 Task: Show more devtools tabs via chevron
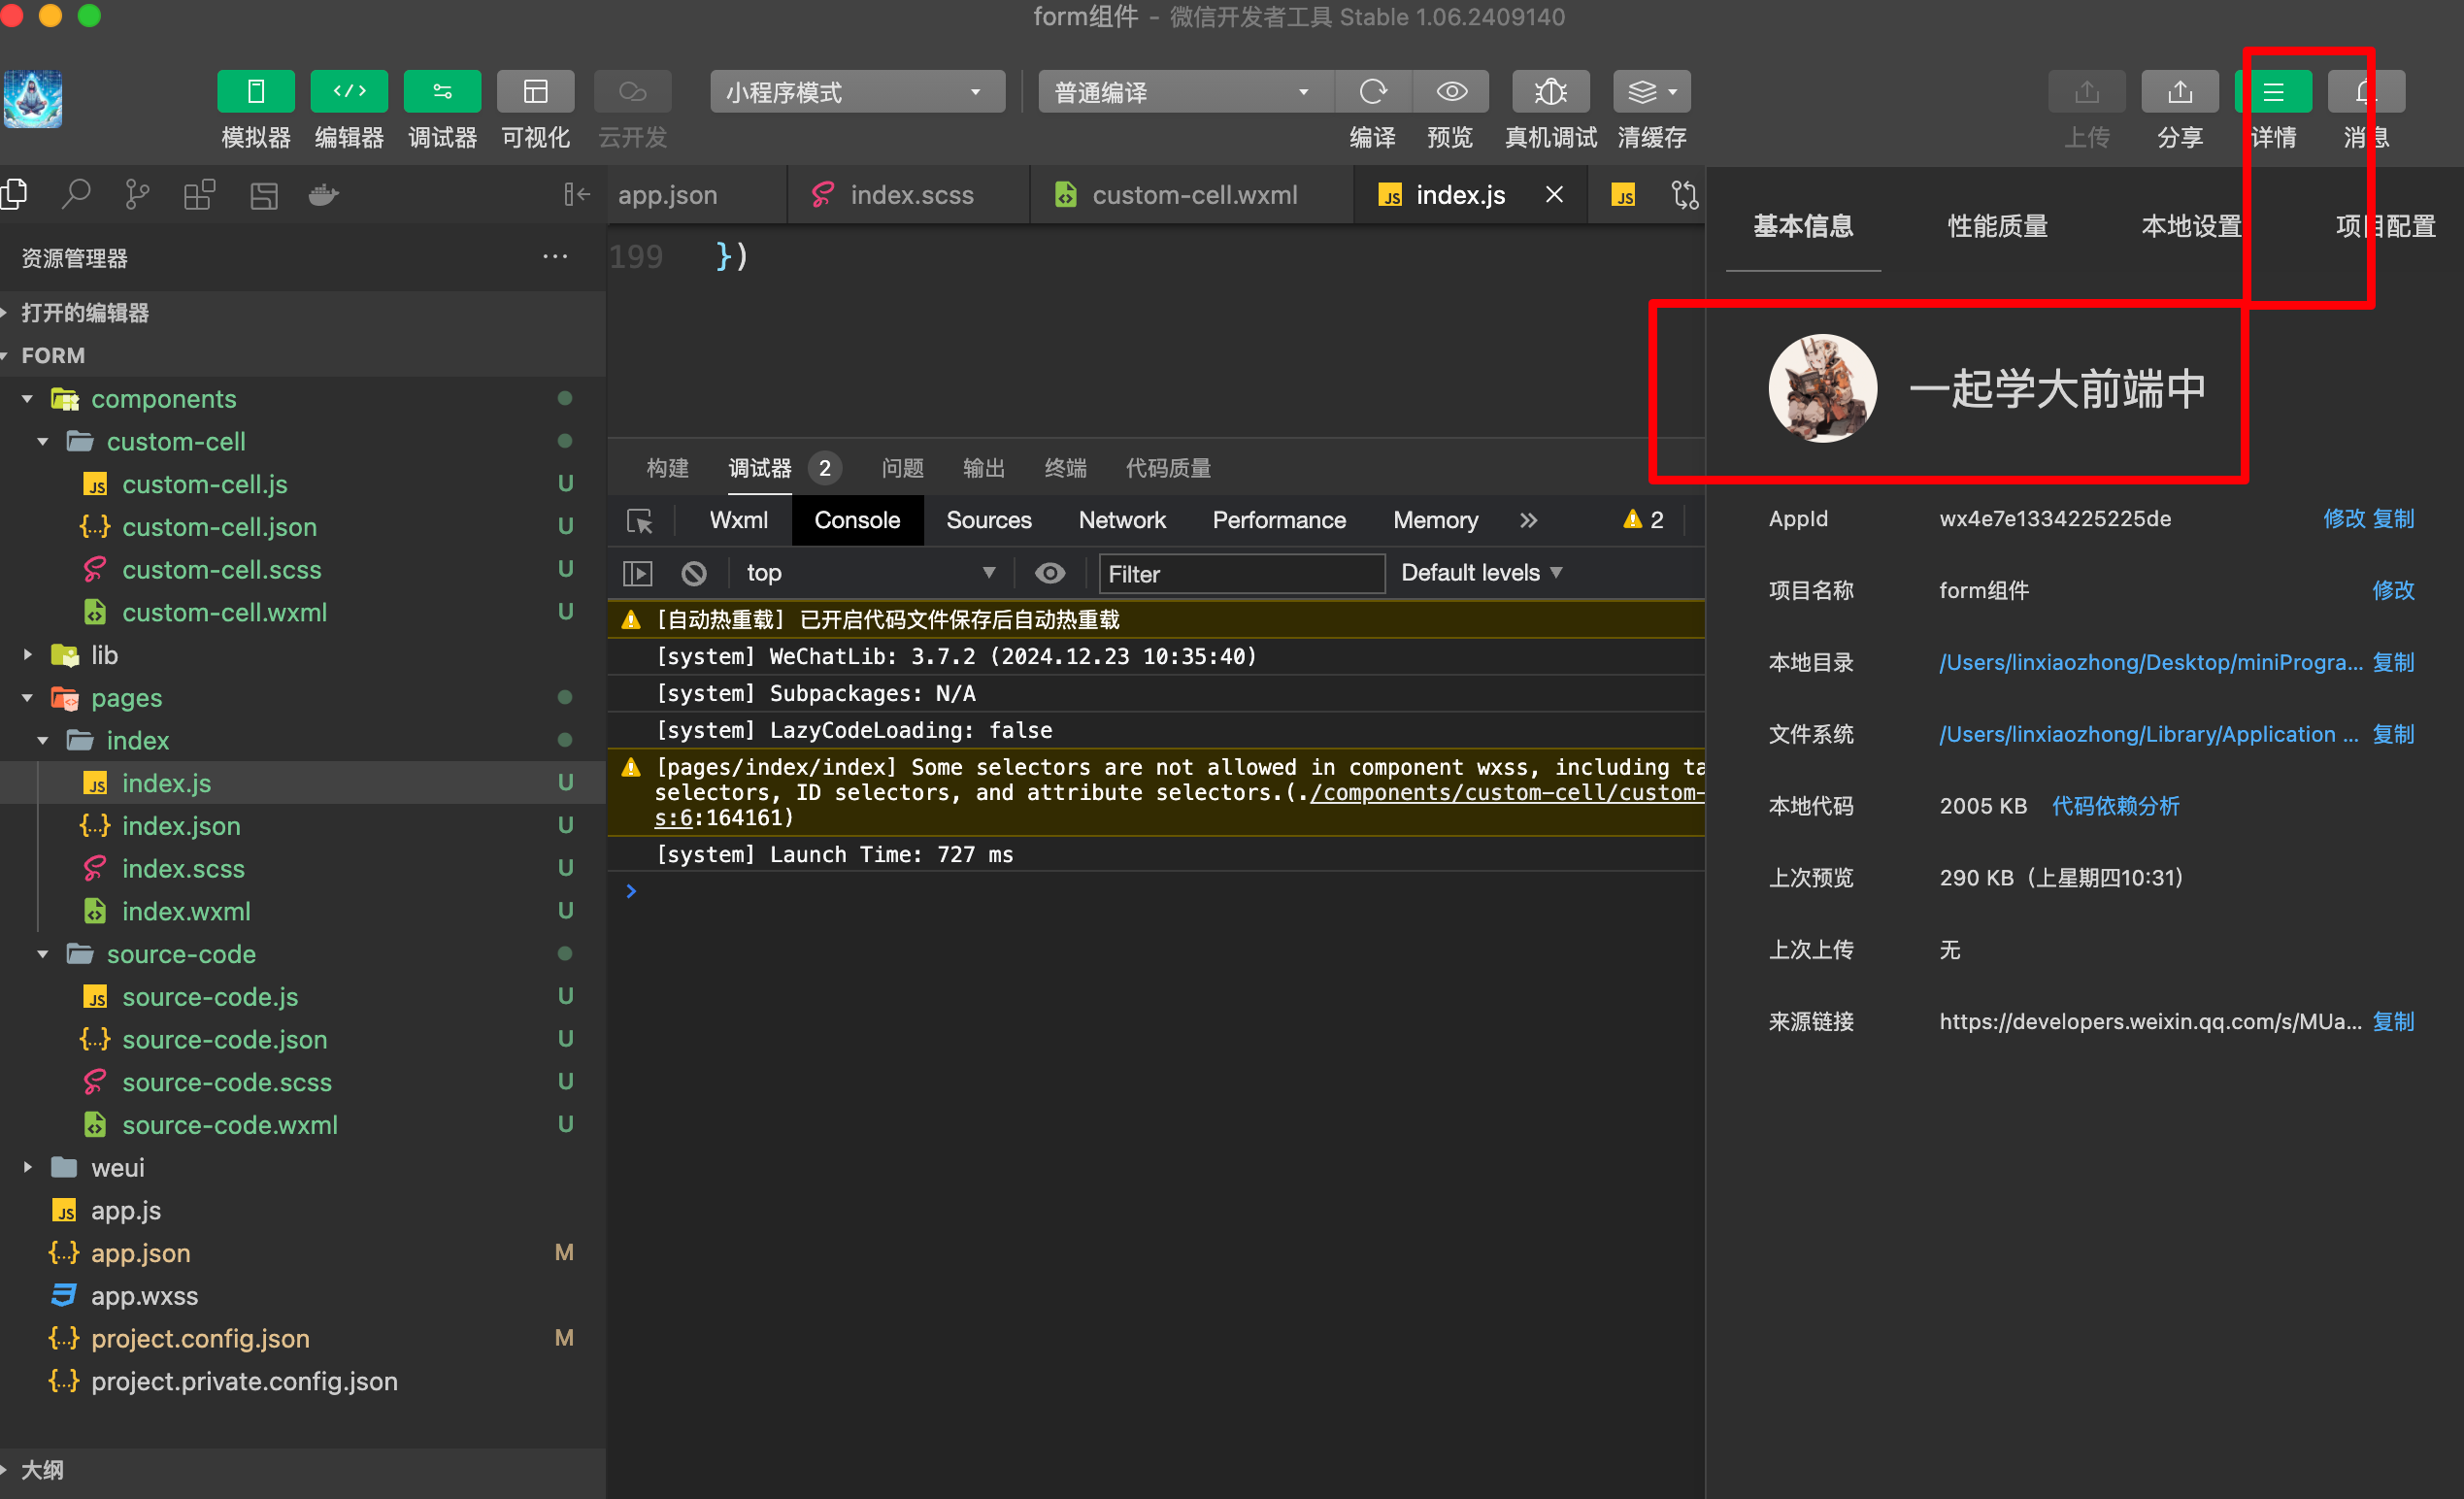[x=1528, y=520]
